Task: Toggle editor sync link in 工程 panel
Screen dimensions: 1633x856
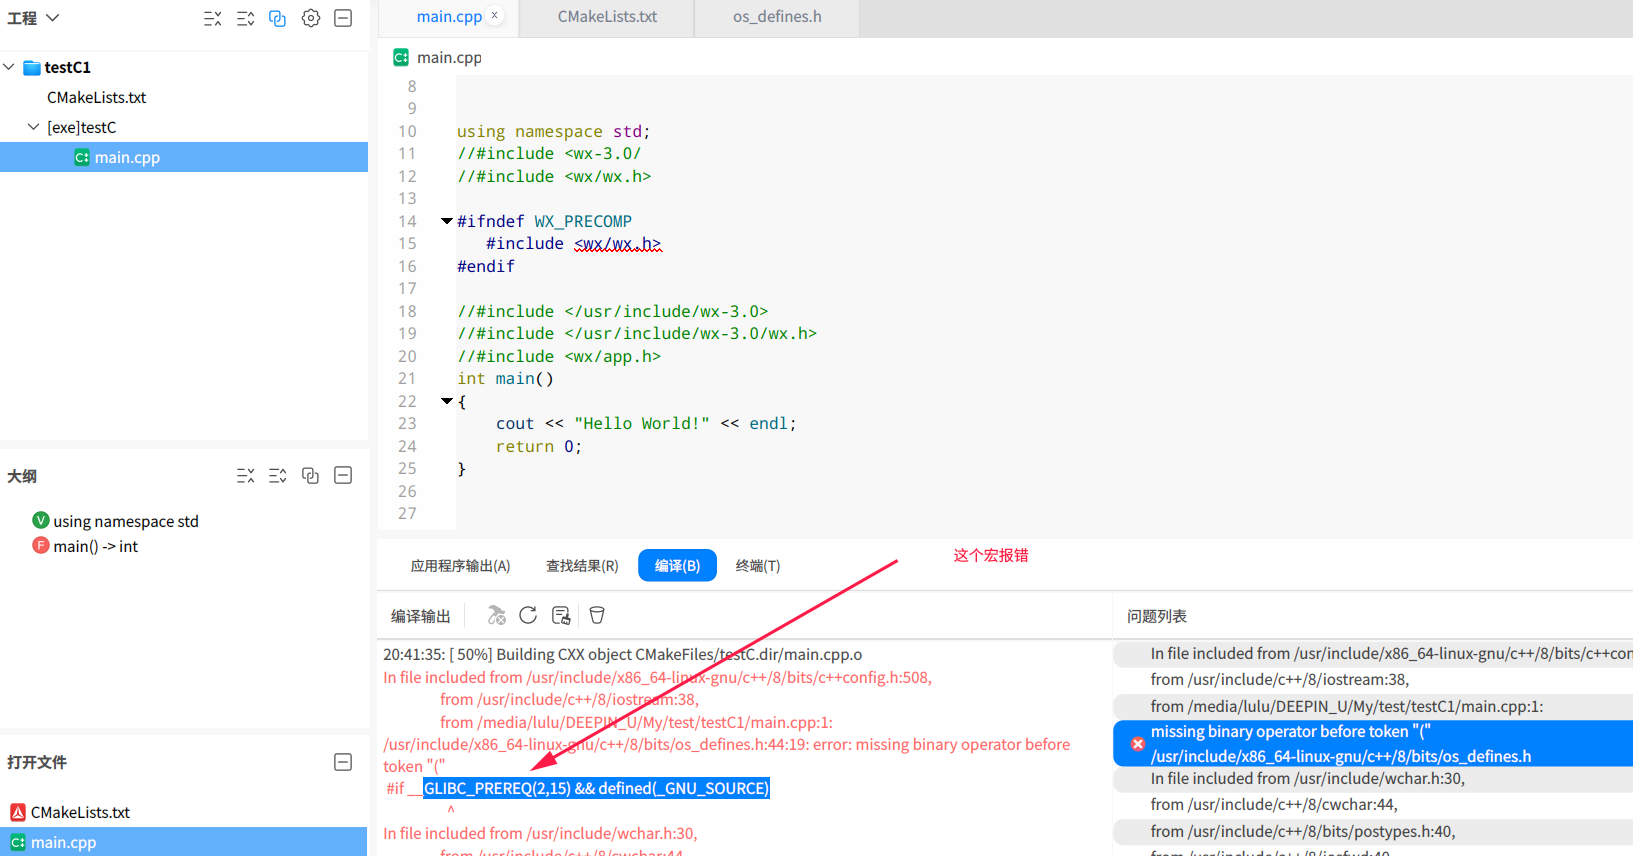Action: 278,18
